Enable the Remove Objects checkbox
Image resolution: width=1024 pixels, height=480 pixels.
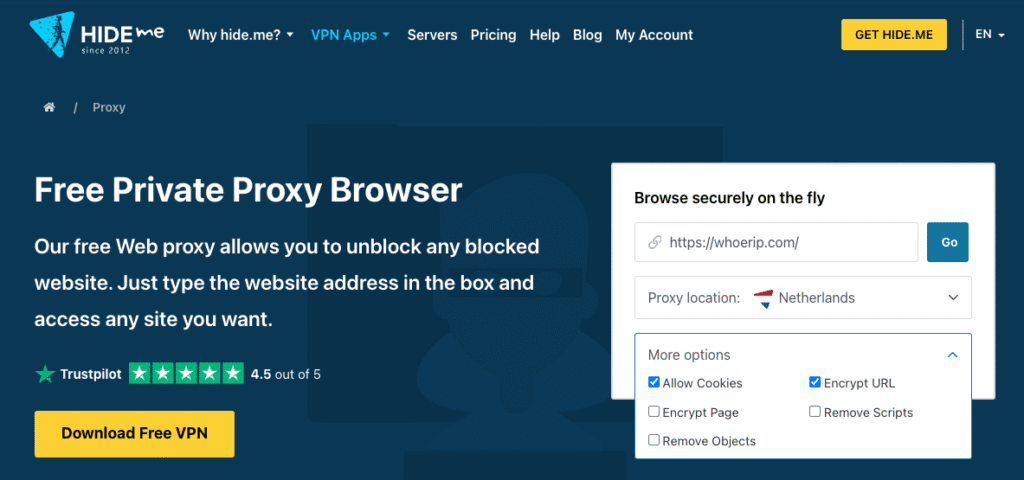coord(654,440)
